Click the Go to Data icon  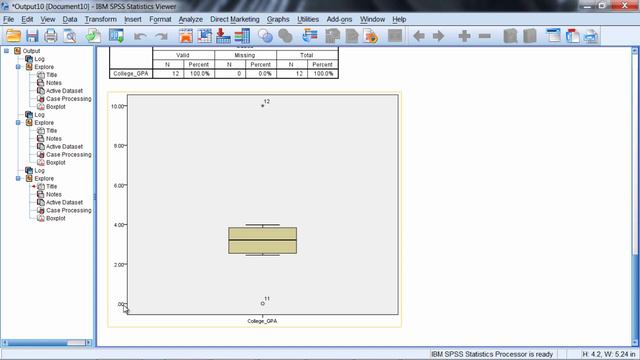click(x=186, y=36)
